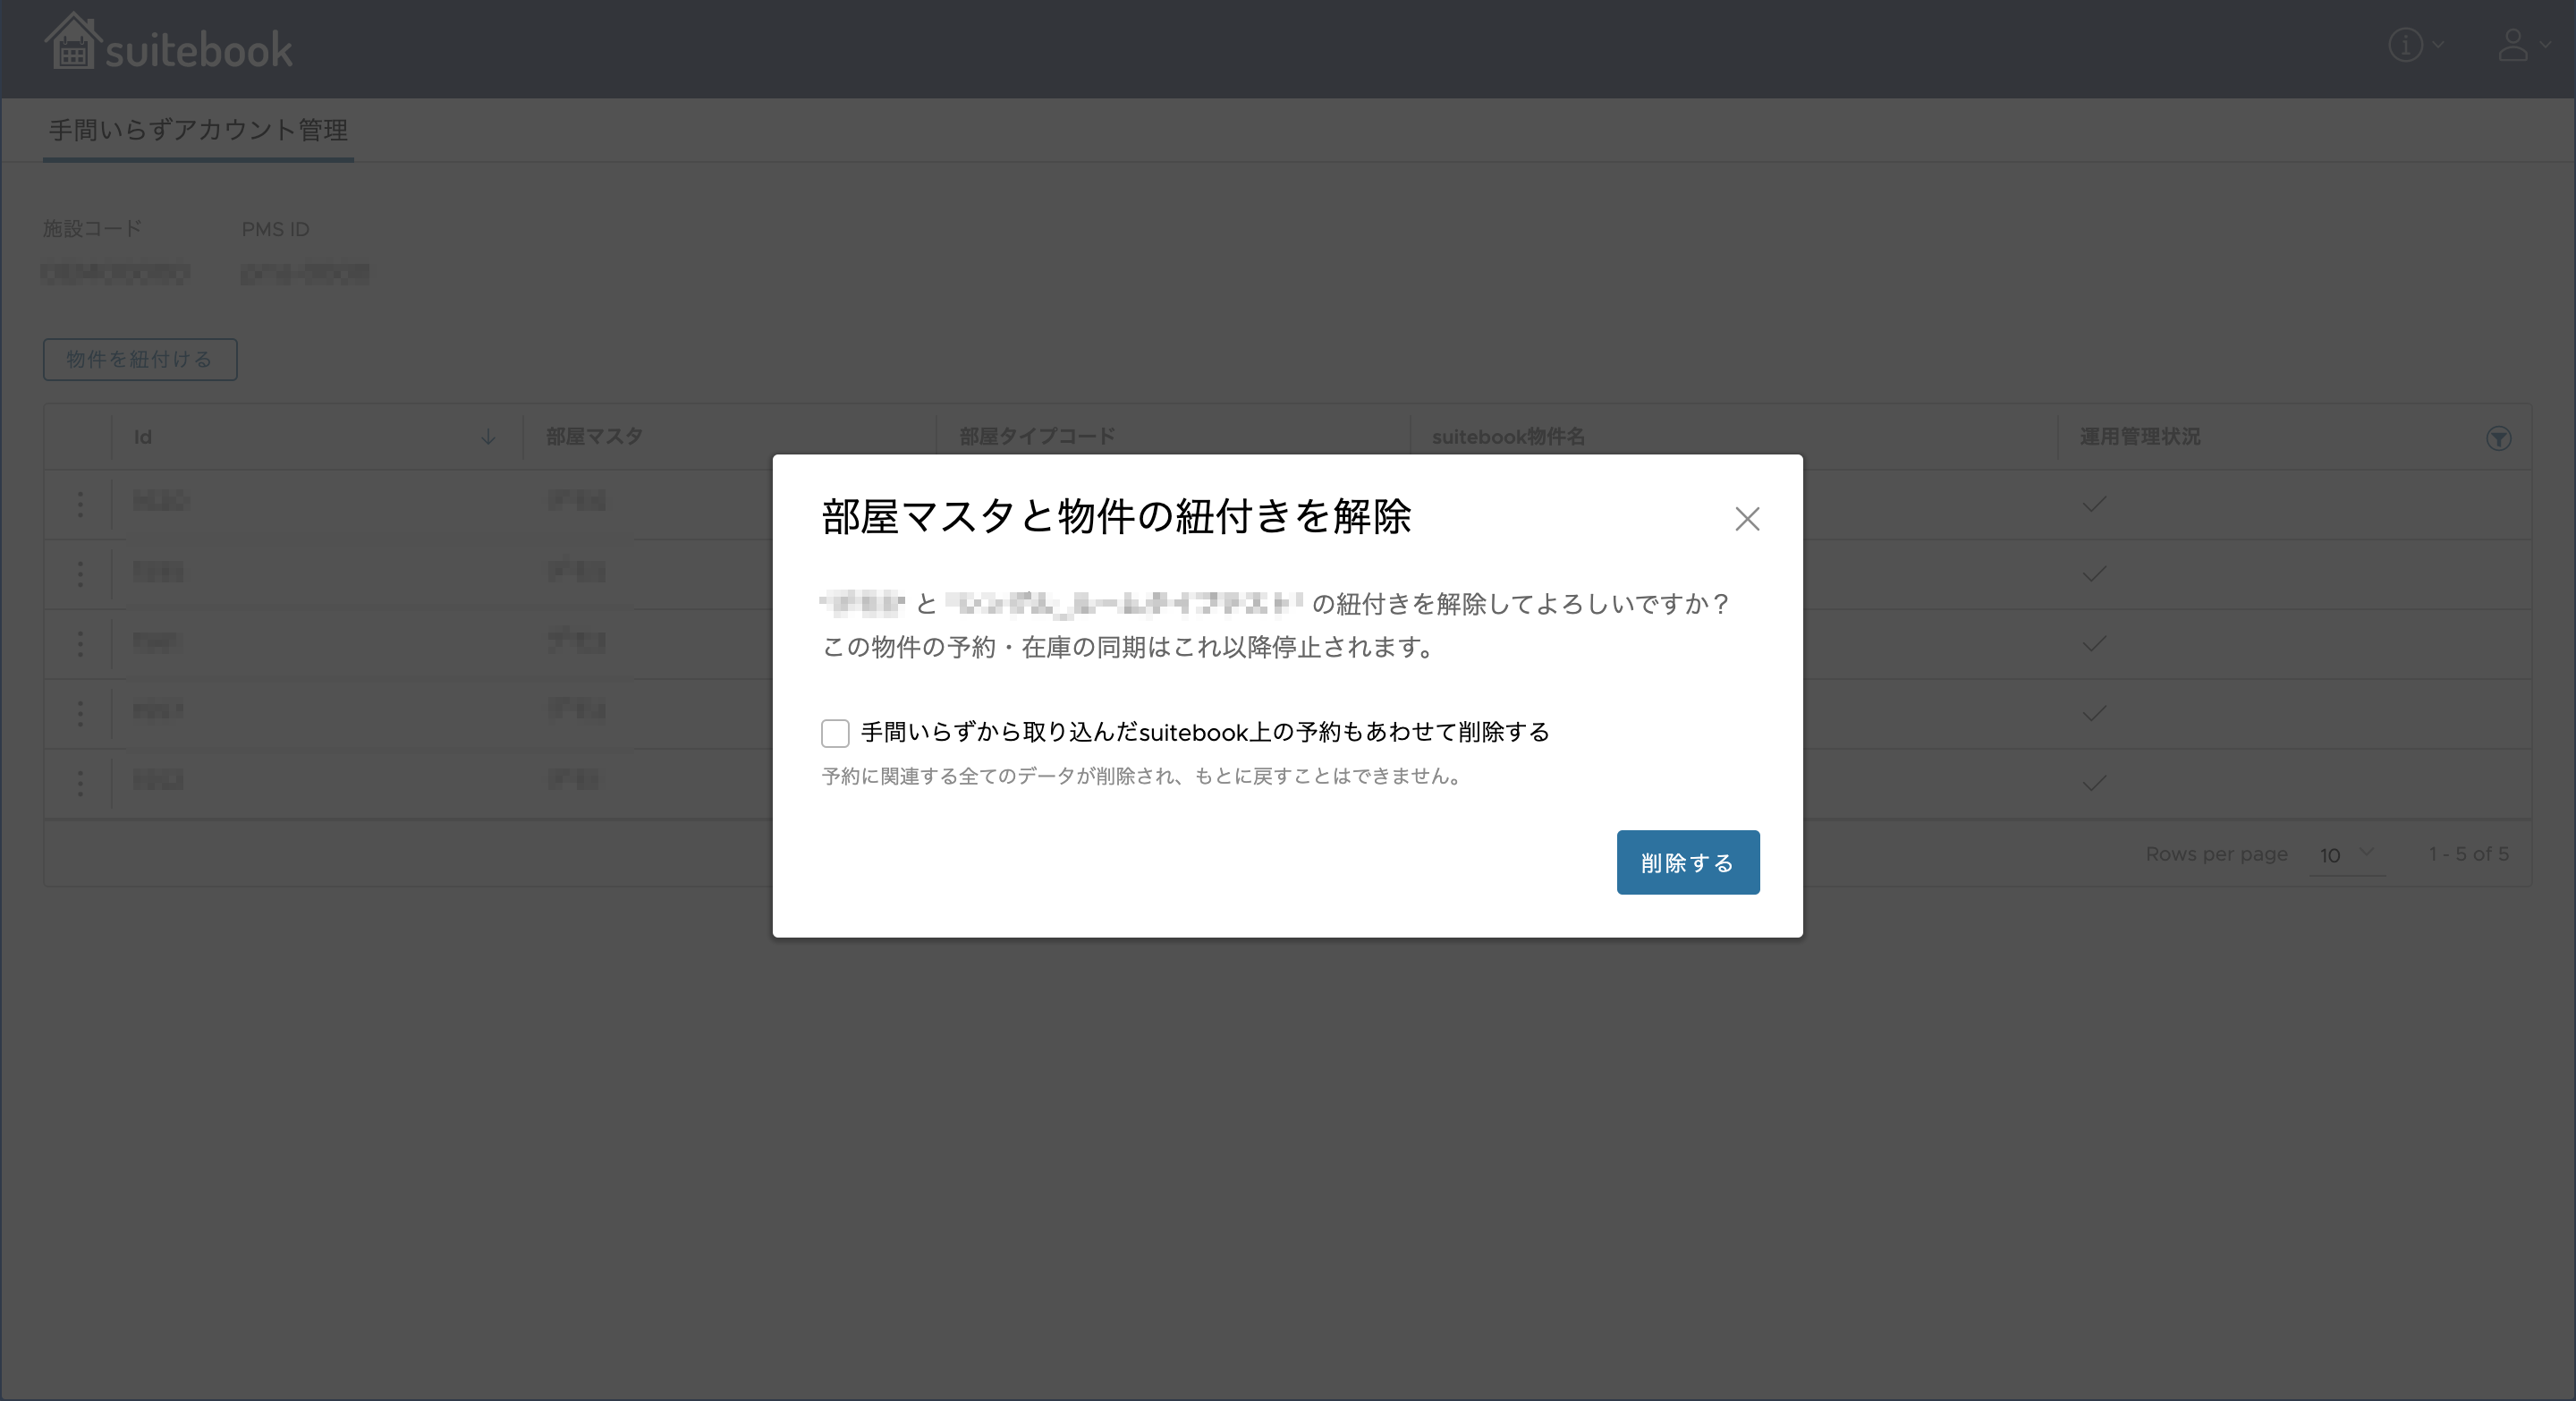
Task: Open the last table row's kebab menu
Action: point(80,783)
